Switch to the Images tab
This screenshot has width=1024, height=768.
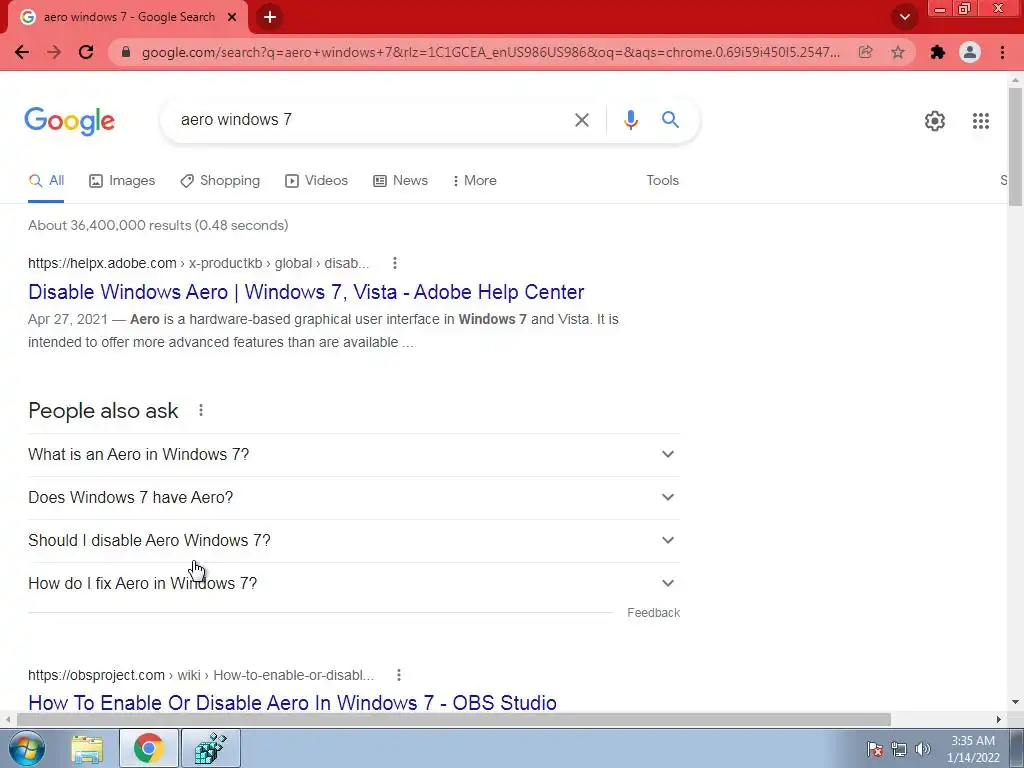click(122, 181)
